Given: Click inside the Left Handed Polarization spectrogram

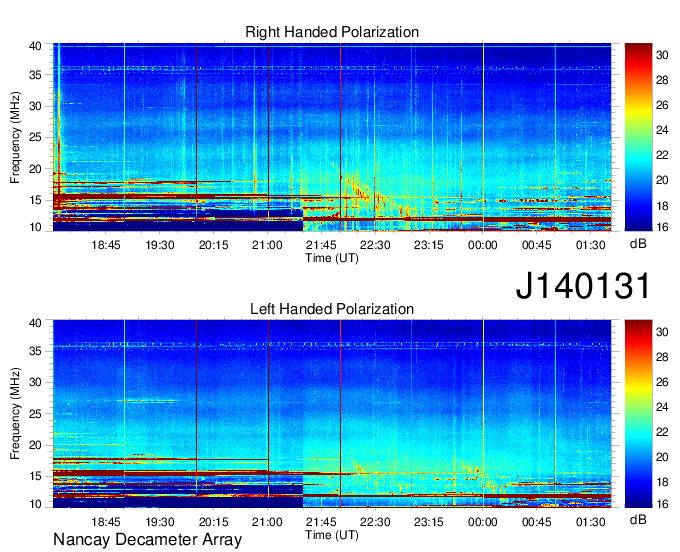Looking at the screenshot, I should tap(332, 414).
